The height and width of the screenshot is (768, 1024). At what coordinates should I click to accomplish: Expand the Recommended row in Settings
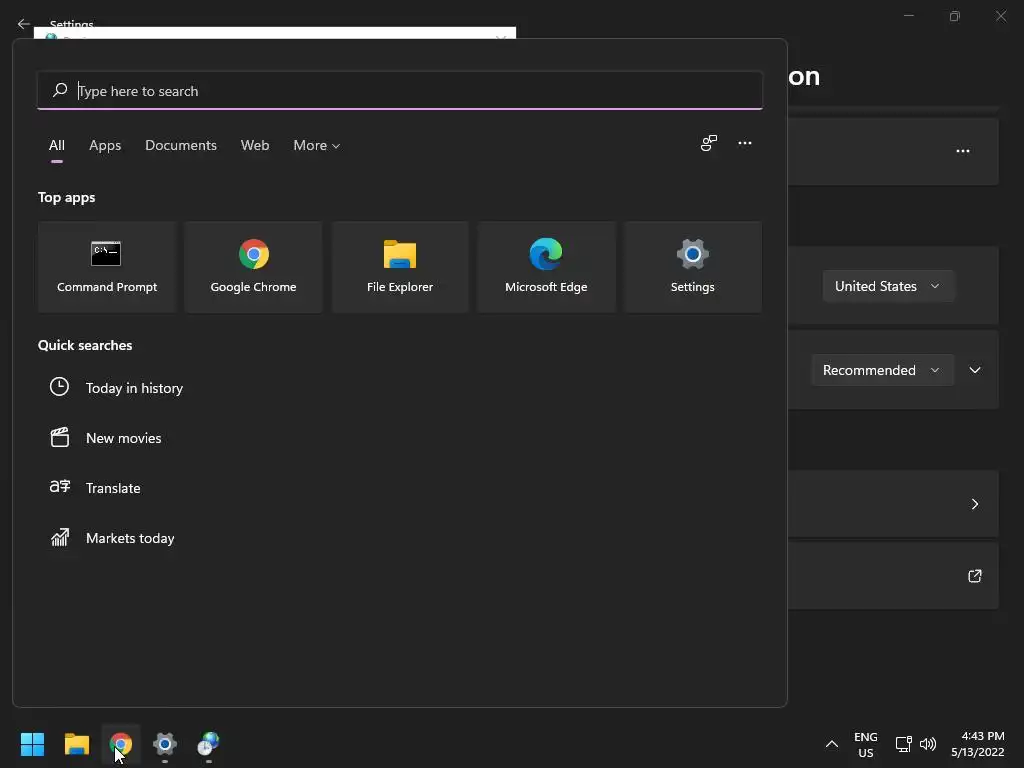(975, 370)
